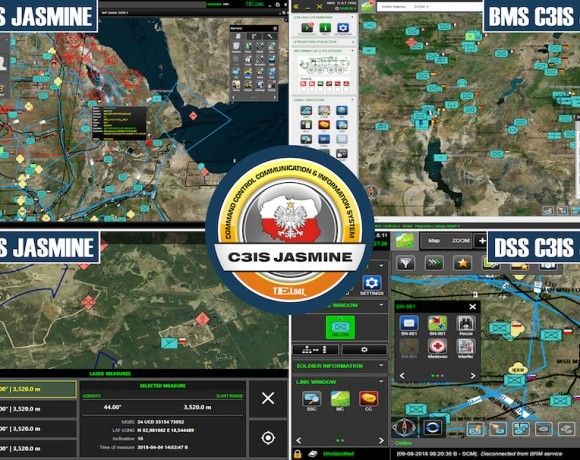Select the Map tab in DSS toolbar
Image resolution: width=580 pixels, height=460 pixels.
coord(434,241)
